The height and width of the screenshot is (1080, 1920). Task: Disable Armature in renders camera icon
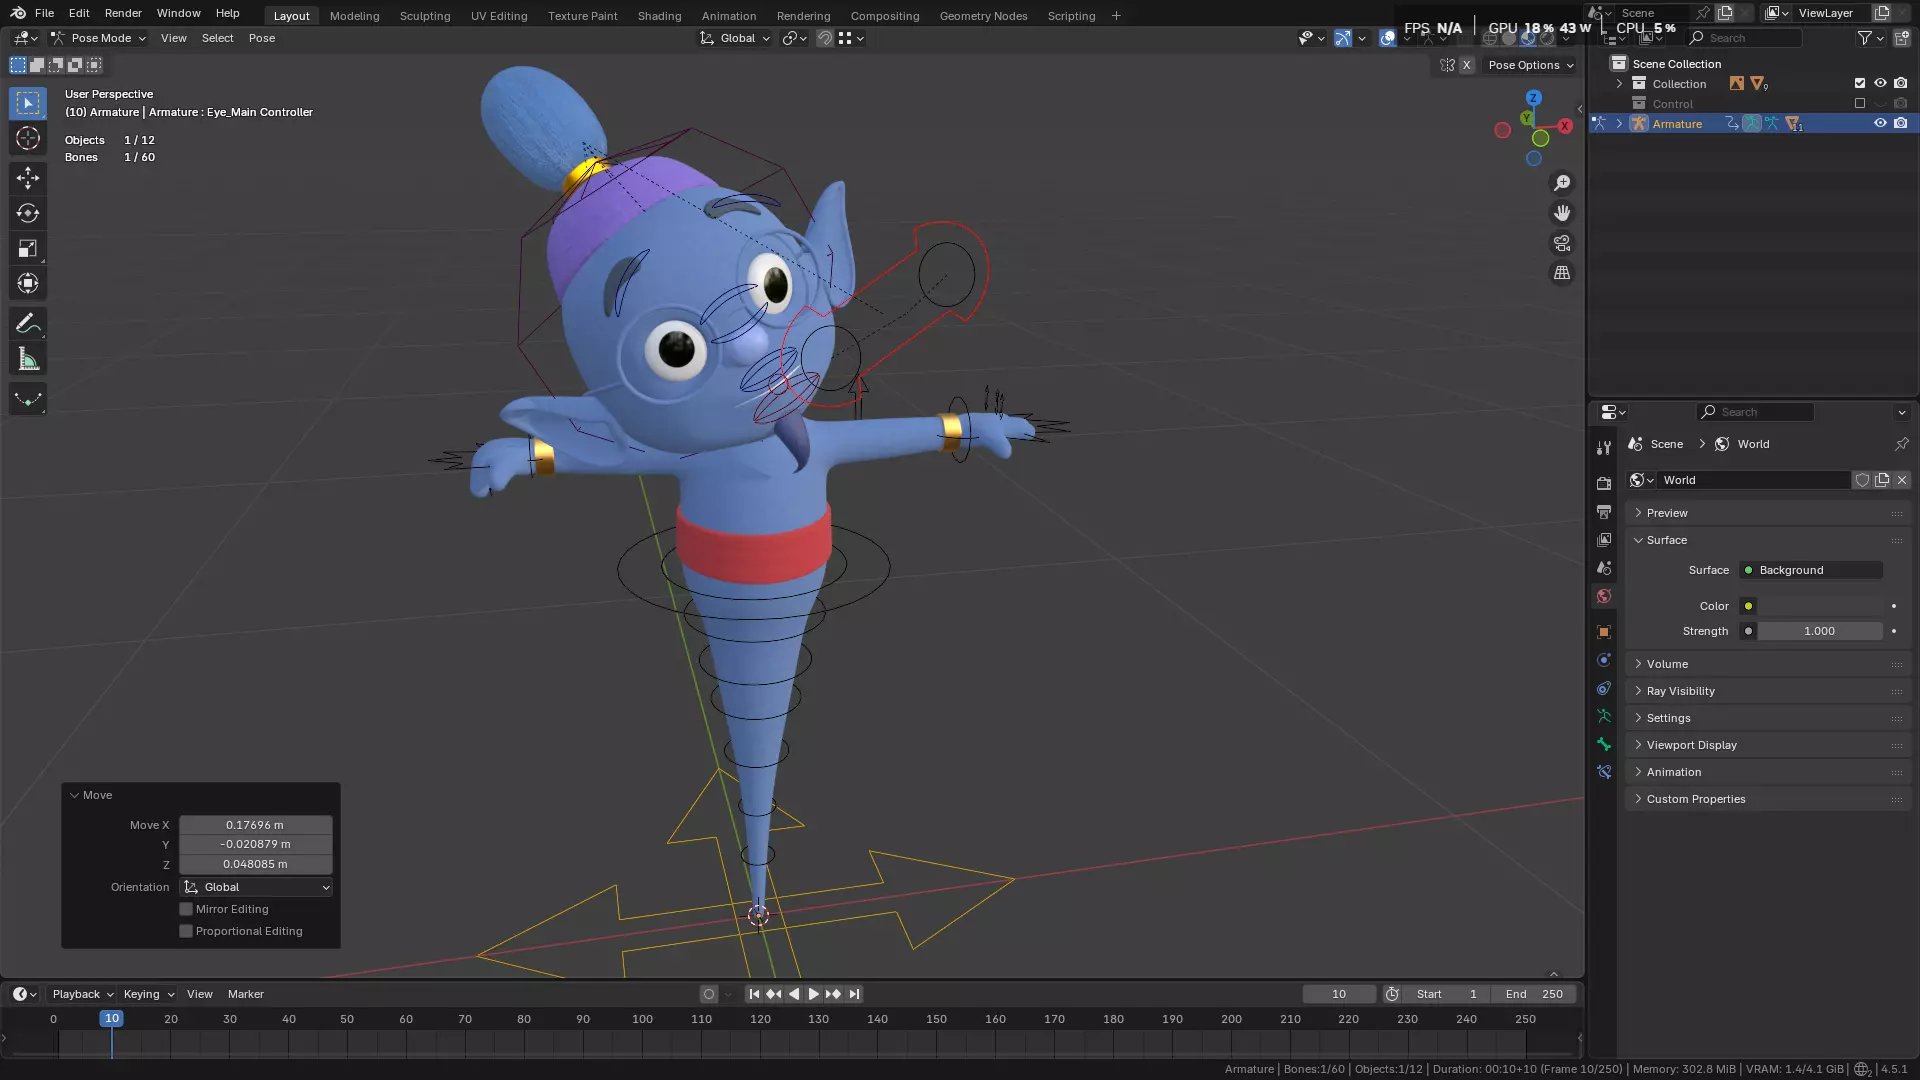point(1901,123)
